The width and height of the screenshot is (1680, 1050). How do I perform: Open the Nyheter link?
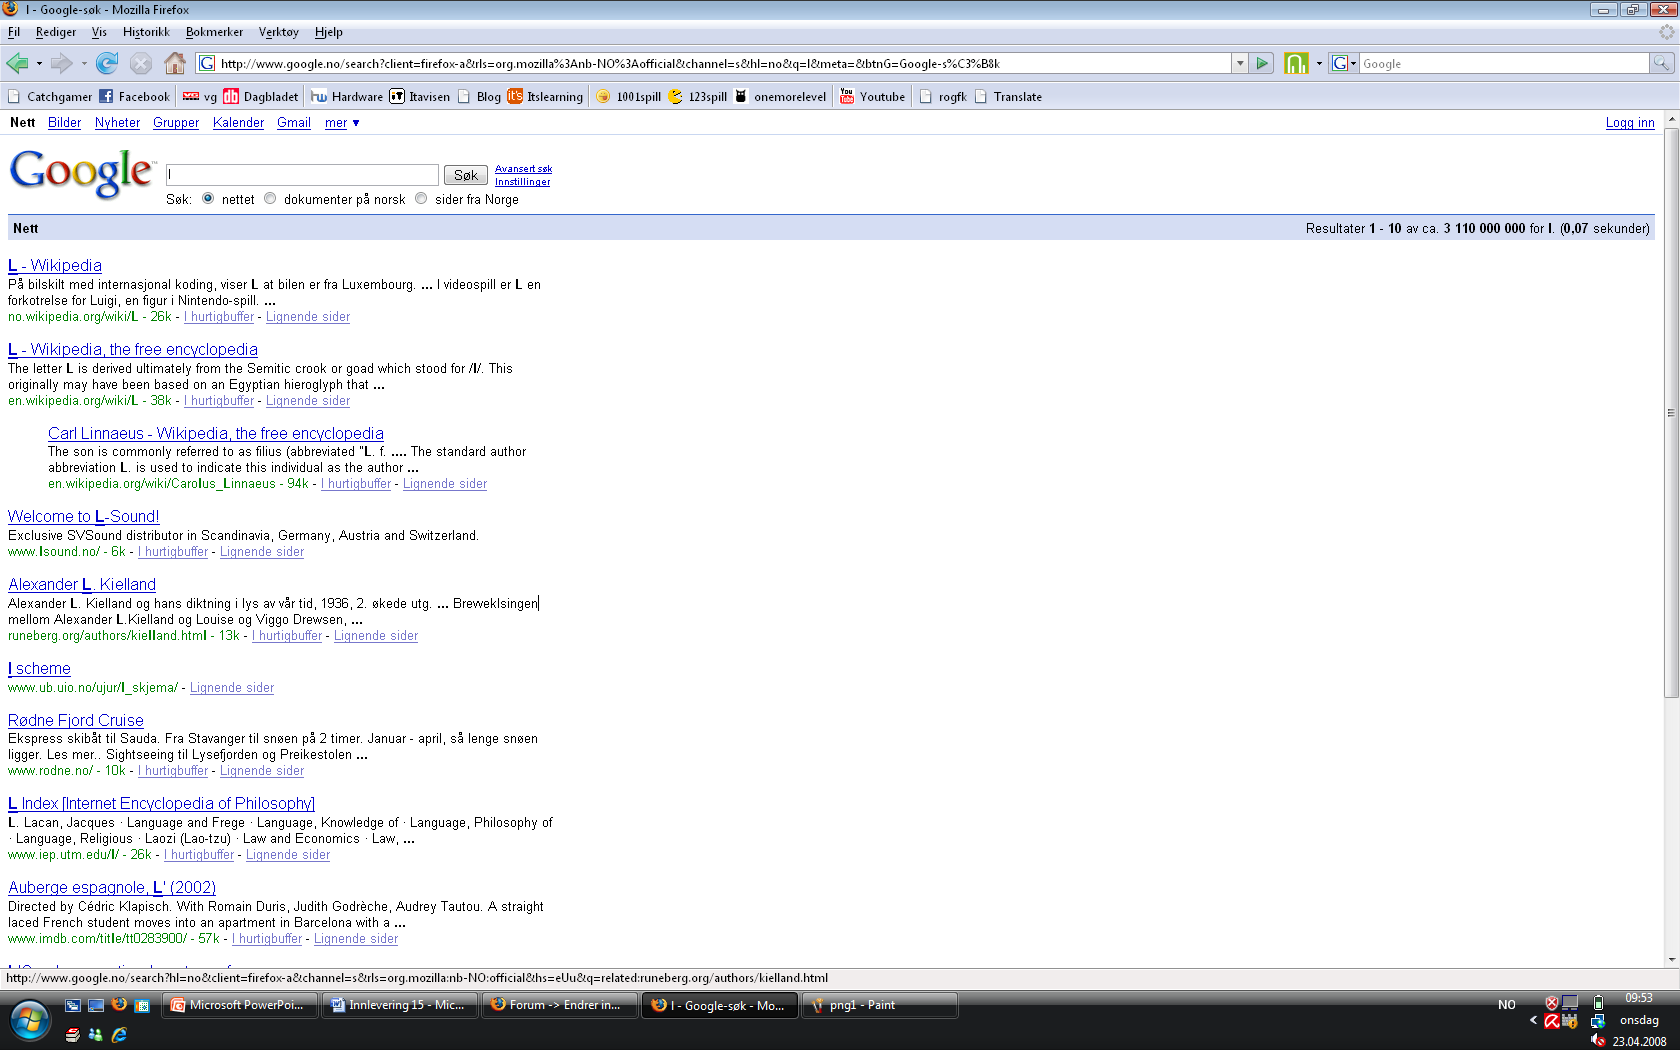(x=117, y=123)
